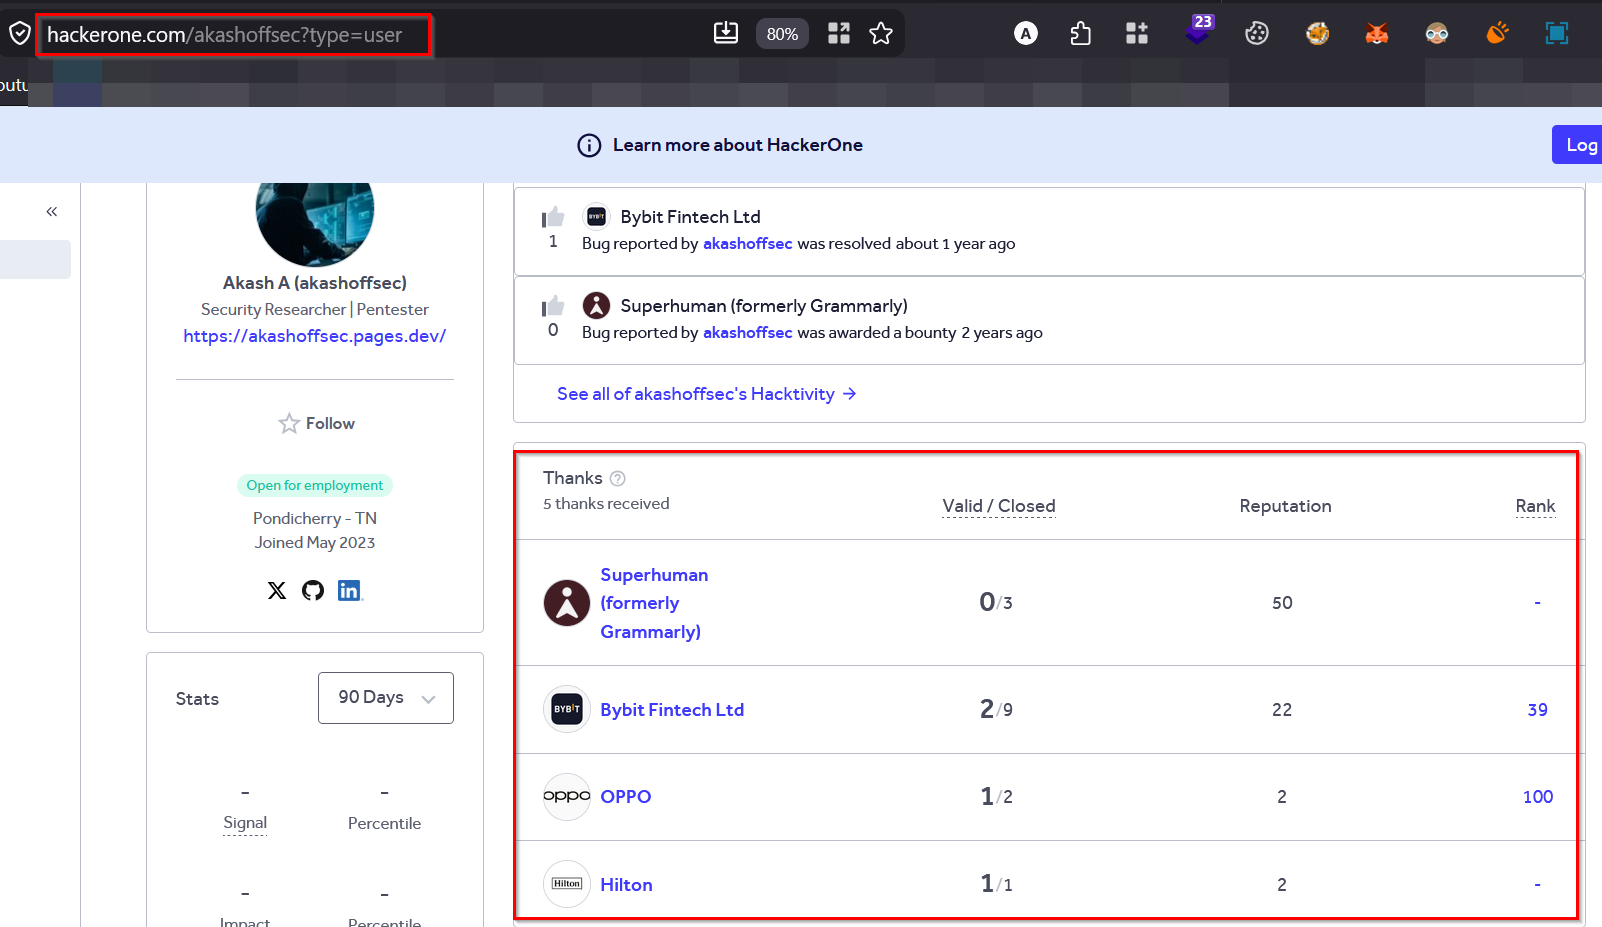Open akashoffsec's LinkedIn icon
This screenshot has height=927, width=1602.
349,590
